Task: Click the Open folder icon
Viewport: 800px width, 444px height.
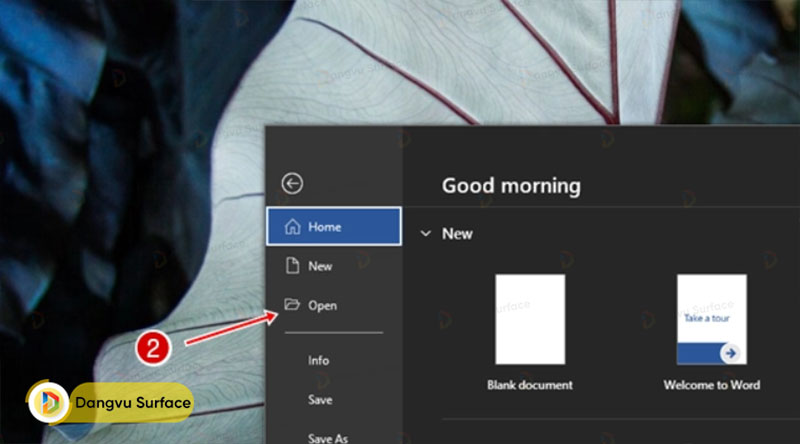Action: click(292, 305)
